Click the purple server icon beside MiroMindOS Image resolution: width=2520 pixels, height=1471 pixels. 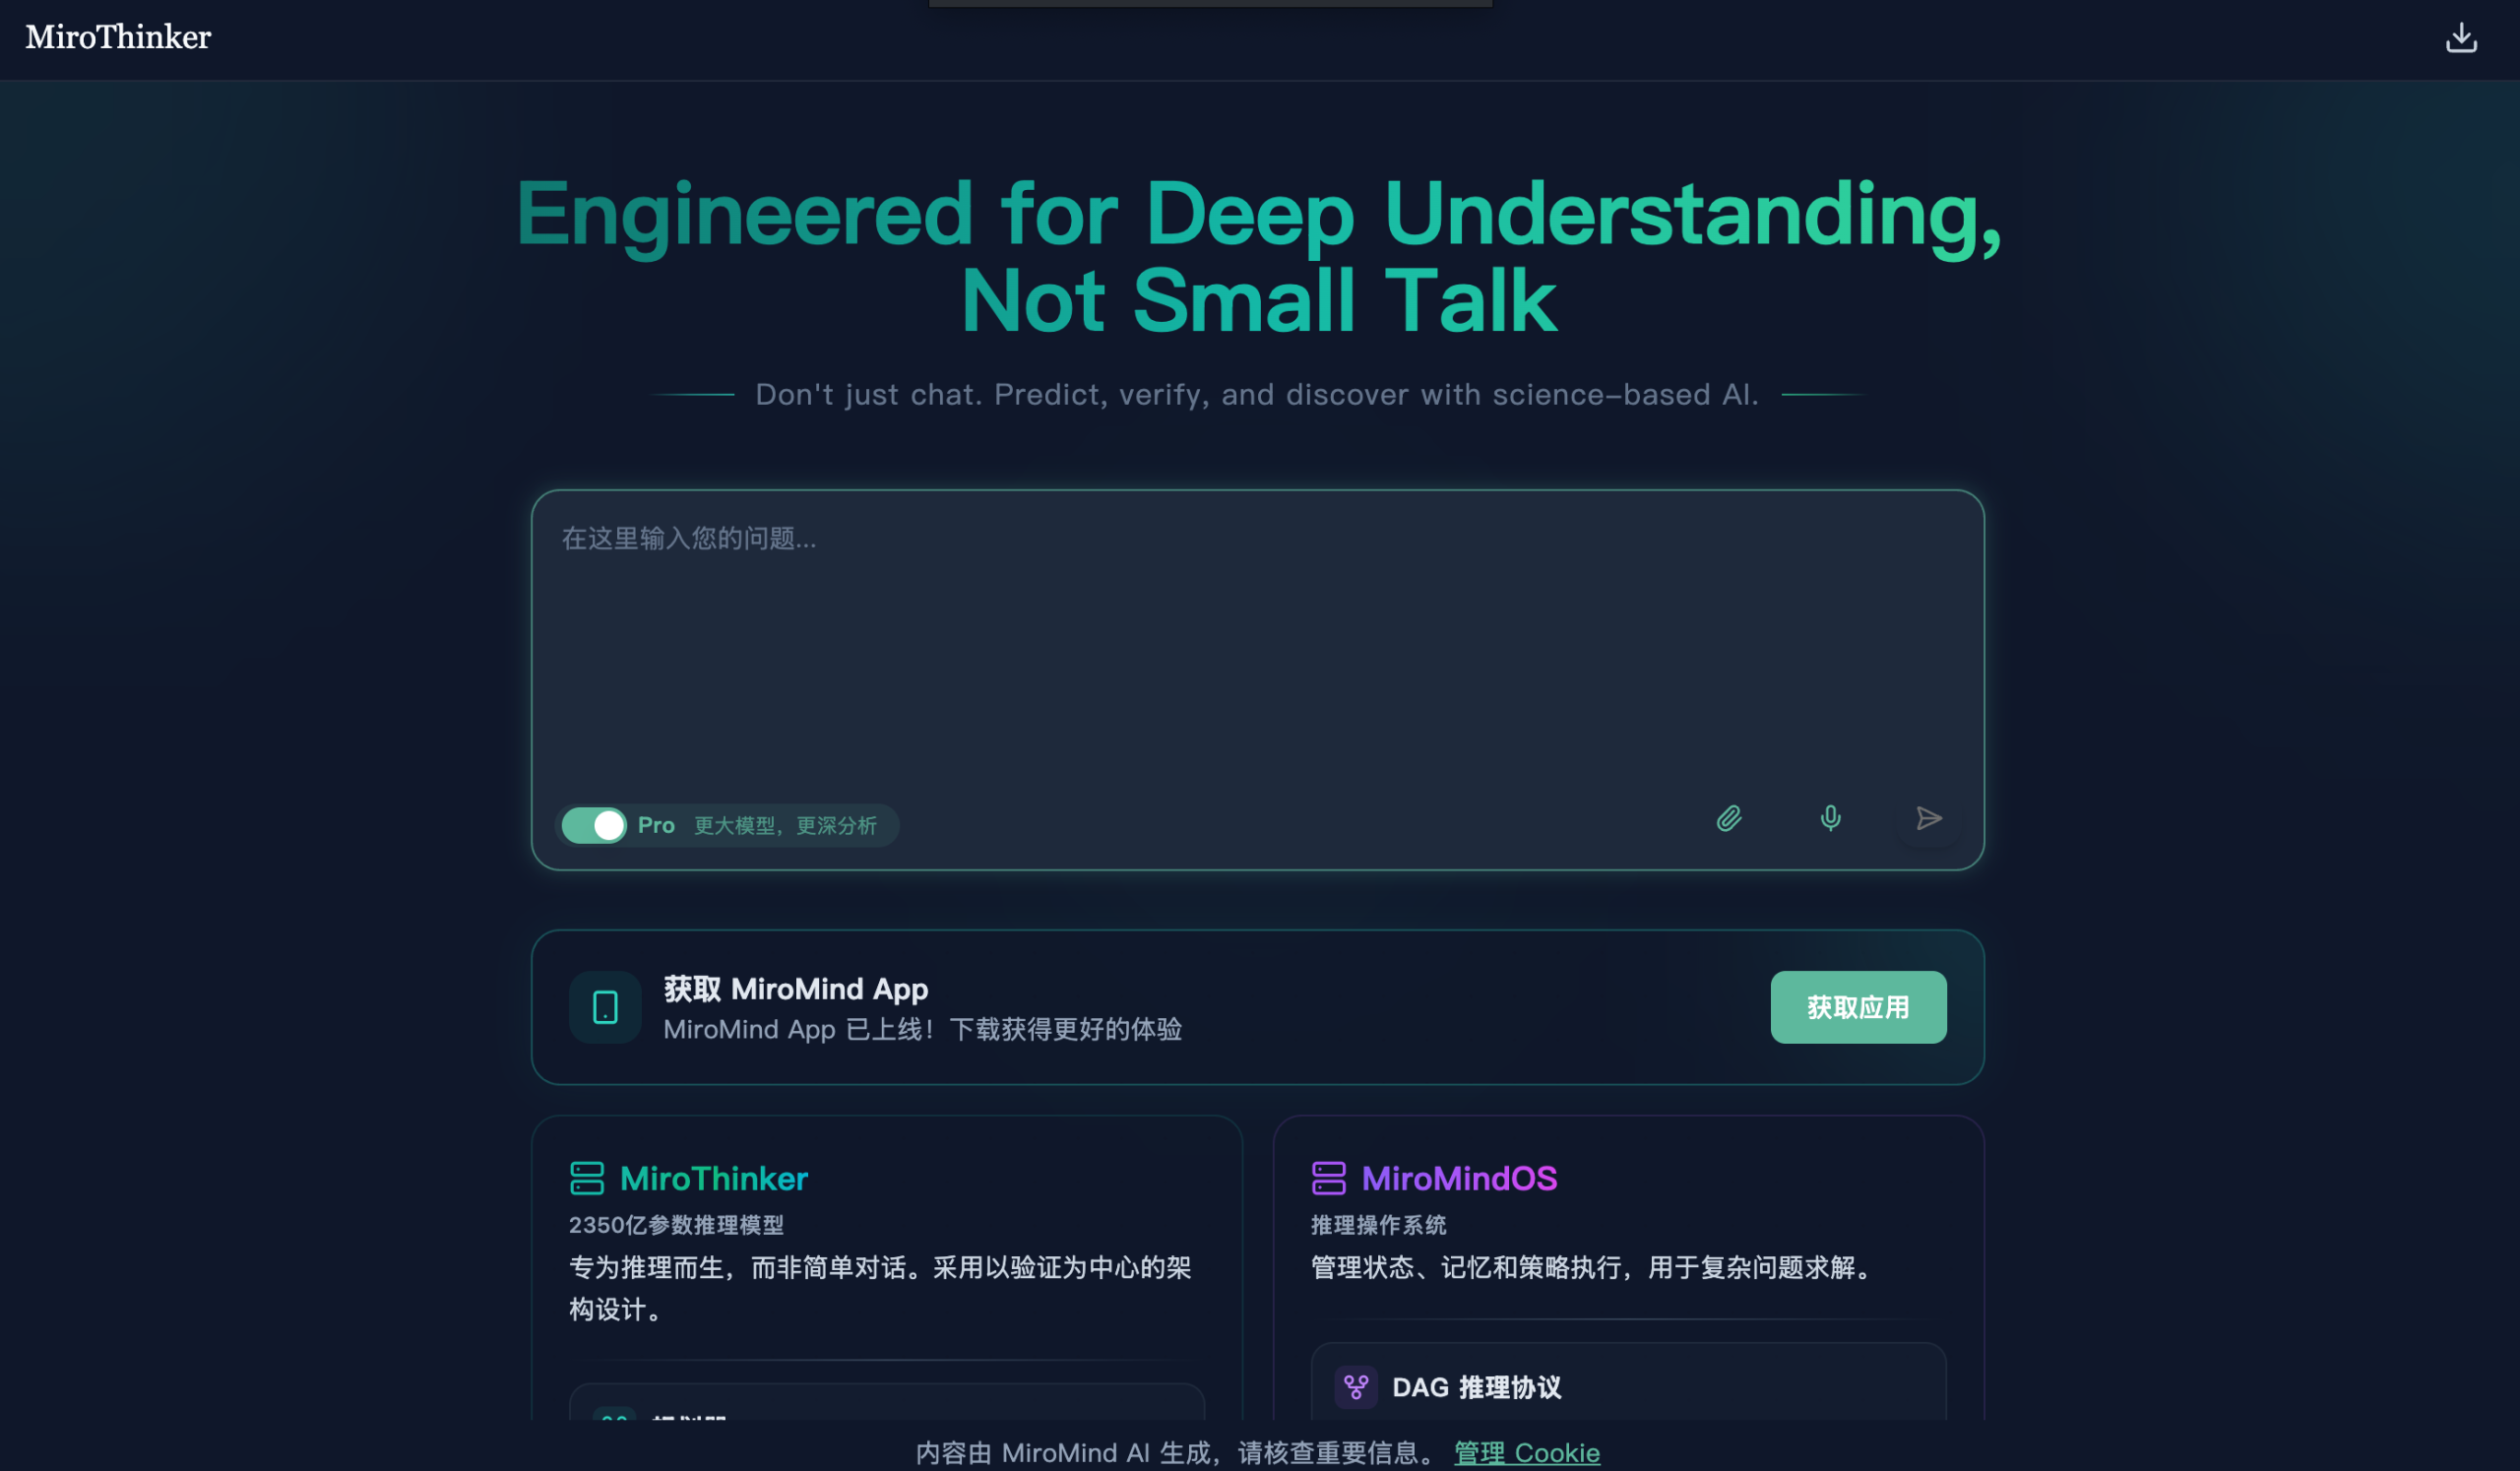click(x=1328, y=1179)
